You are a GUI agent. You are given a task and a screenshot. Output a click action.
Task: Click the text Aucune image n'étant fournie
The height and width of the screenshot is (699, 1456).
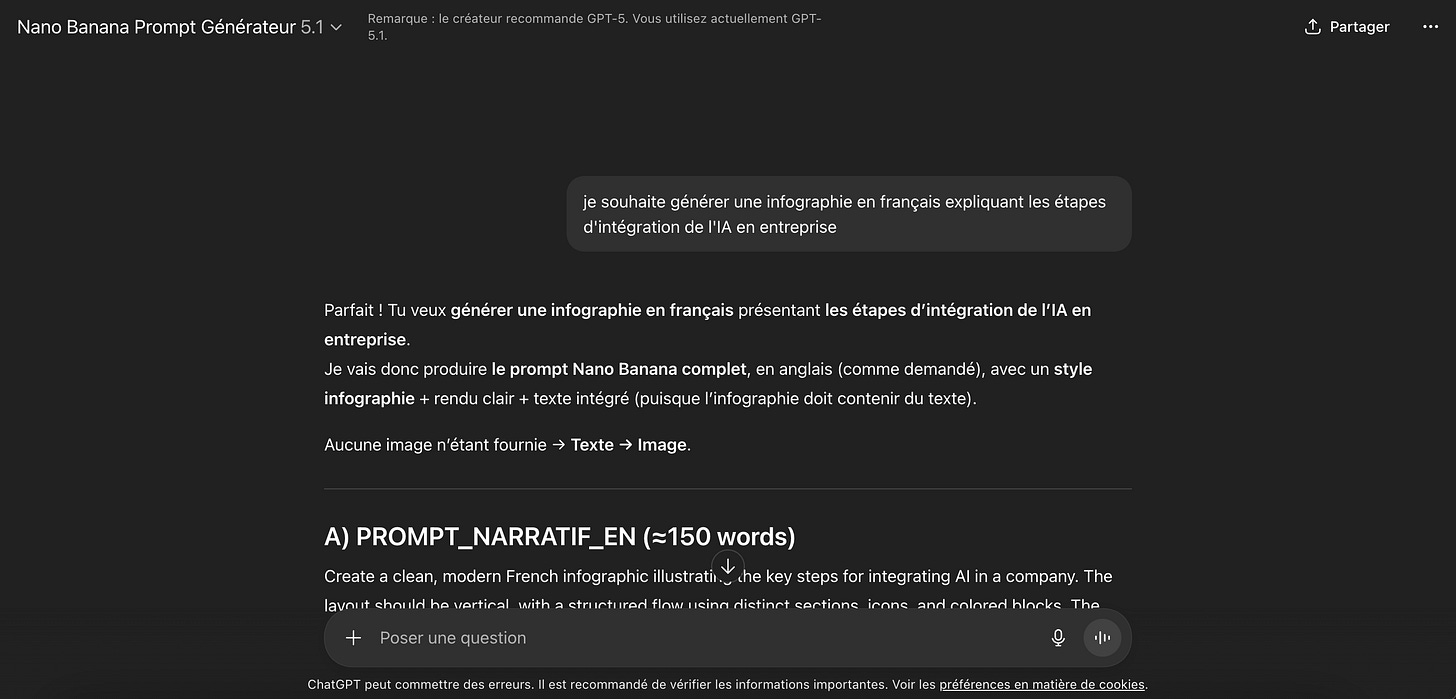[436, 445]
